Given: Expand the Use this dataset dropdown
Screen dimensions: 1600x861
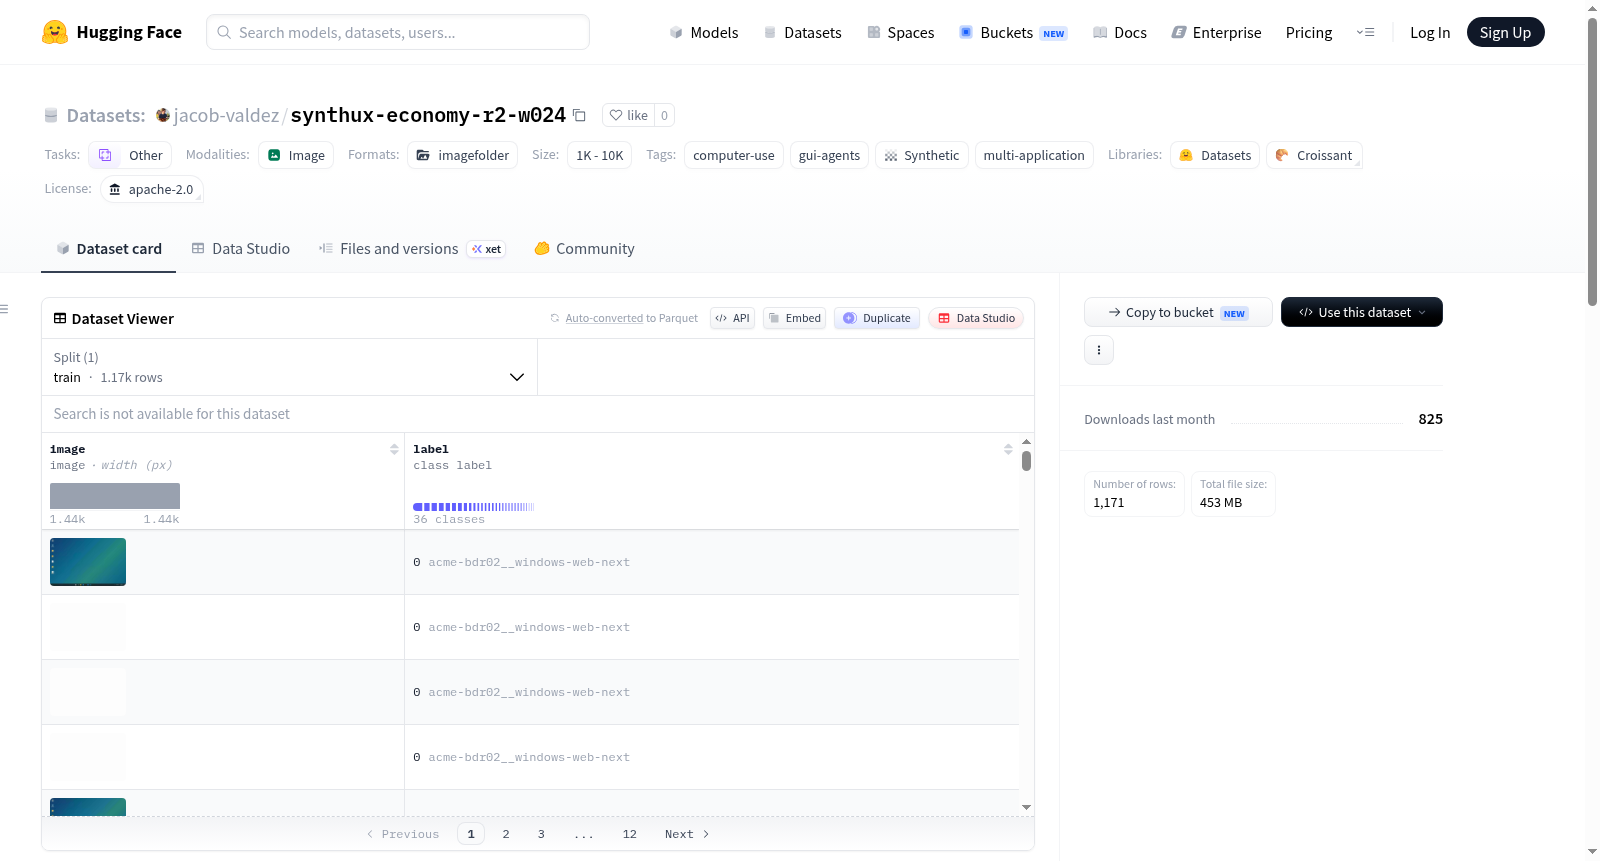Looking at the screenshot, I should (1362, 312).
